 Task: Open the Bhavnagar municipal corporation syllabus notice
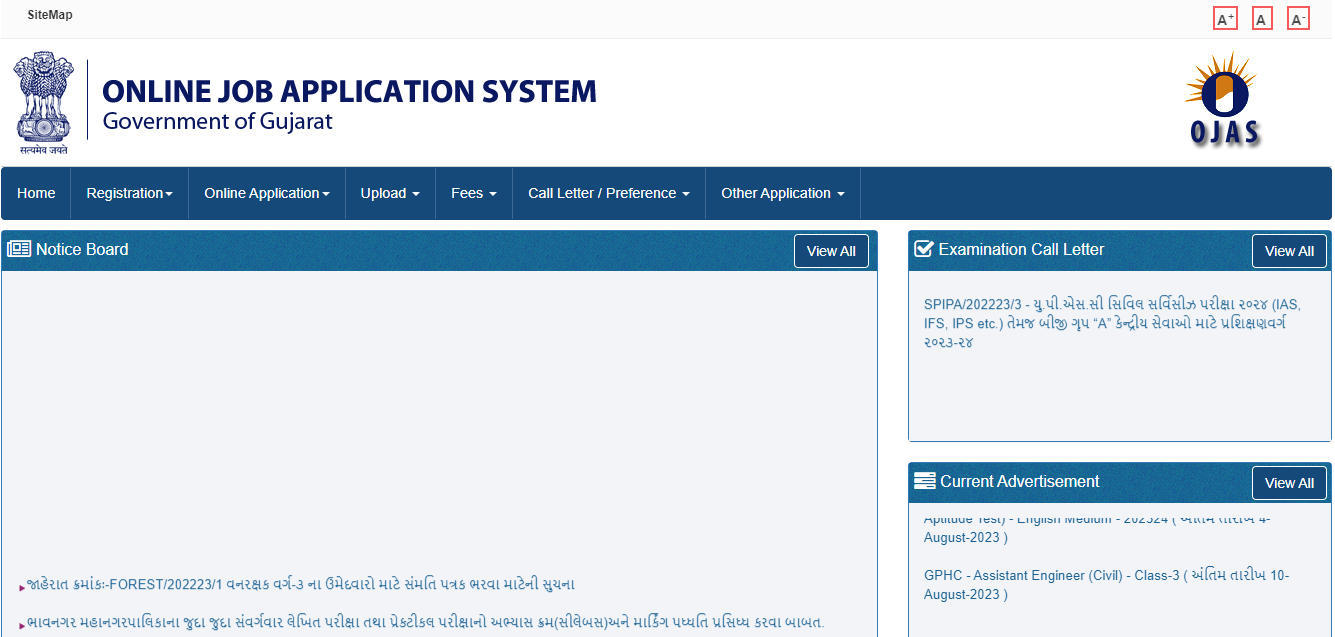pos(425,622)
